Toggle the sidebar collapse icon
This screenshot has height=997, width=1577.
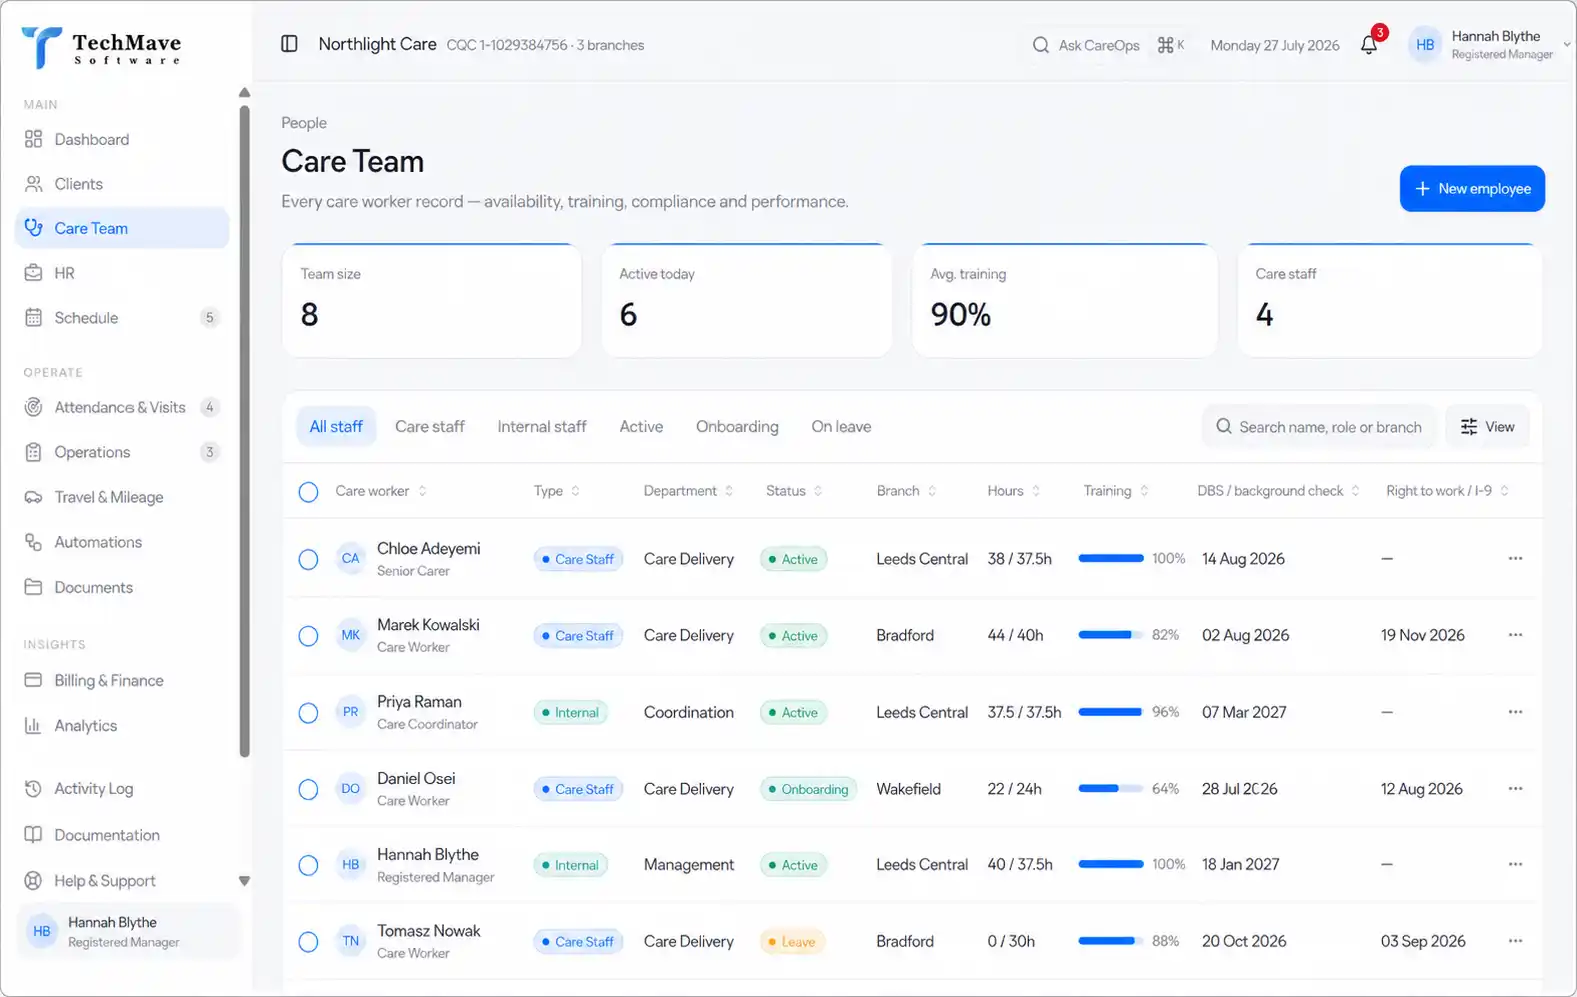click(289, 44)
